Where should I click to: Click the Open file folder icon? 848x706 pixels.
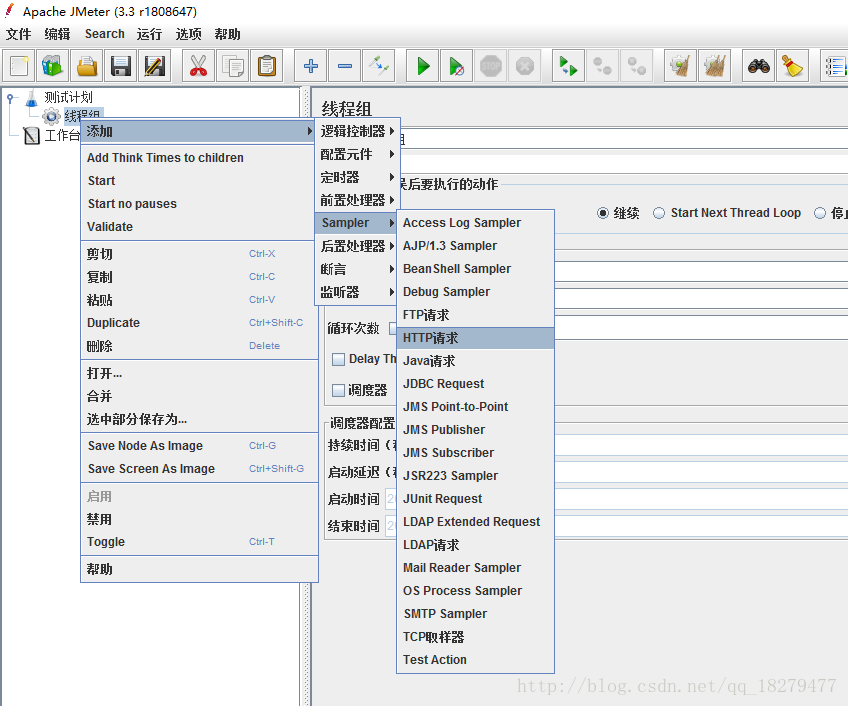click(x=87, y=66)
